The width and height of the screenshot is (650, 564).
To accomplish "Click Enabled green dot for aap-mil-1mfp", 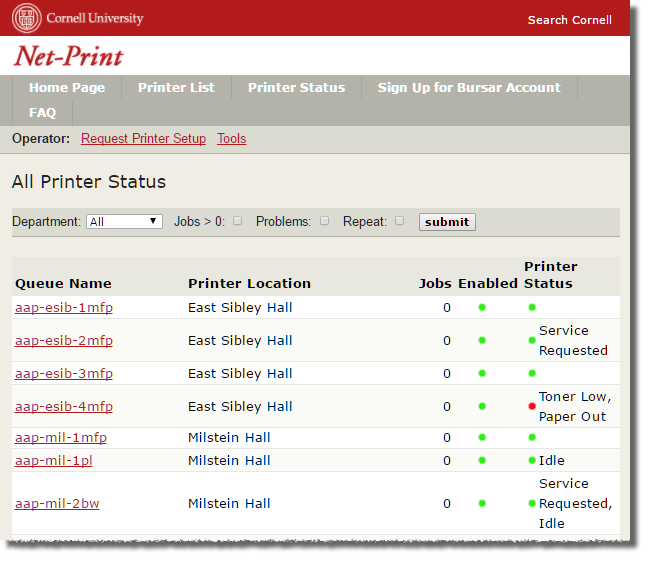I will 482,437.
